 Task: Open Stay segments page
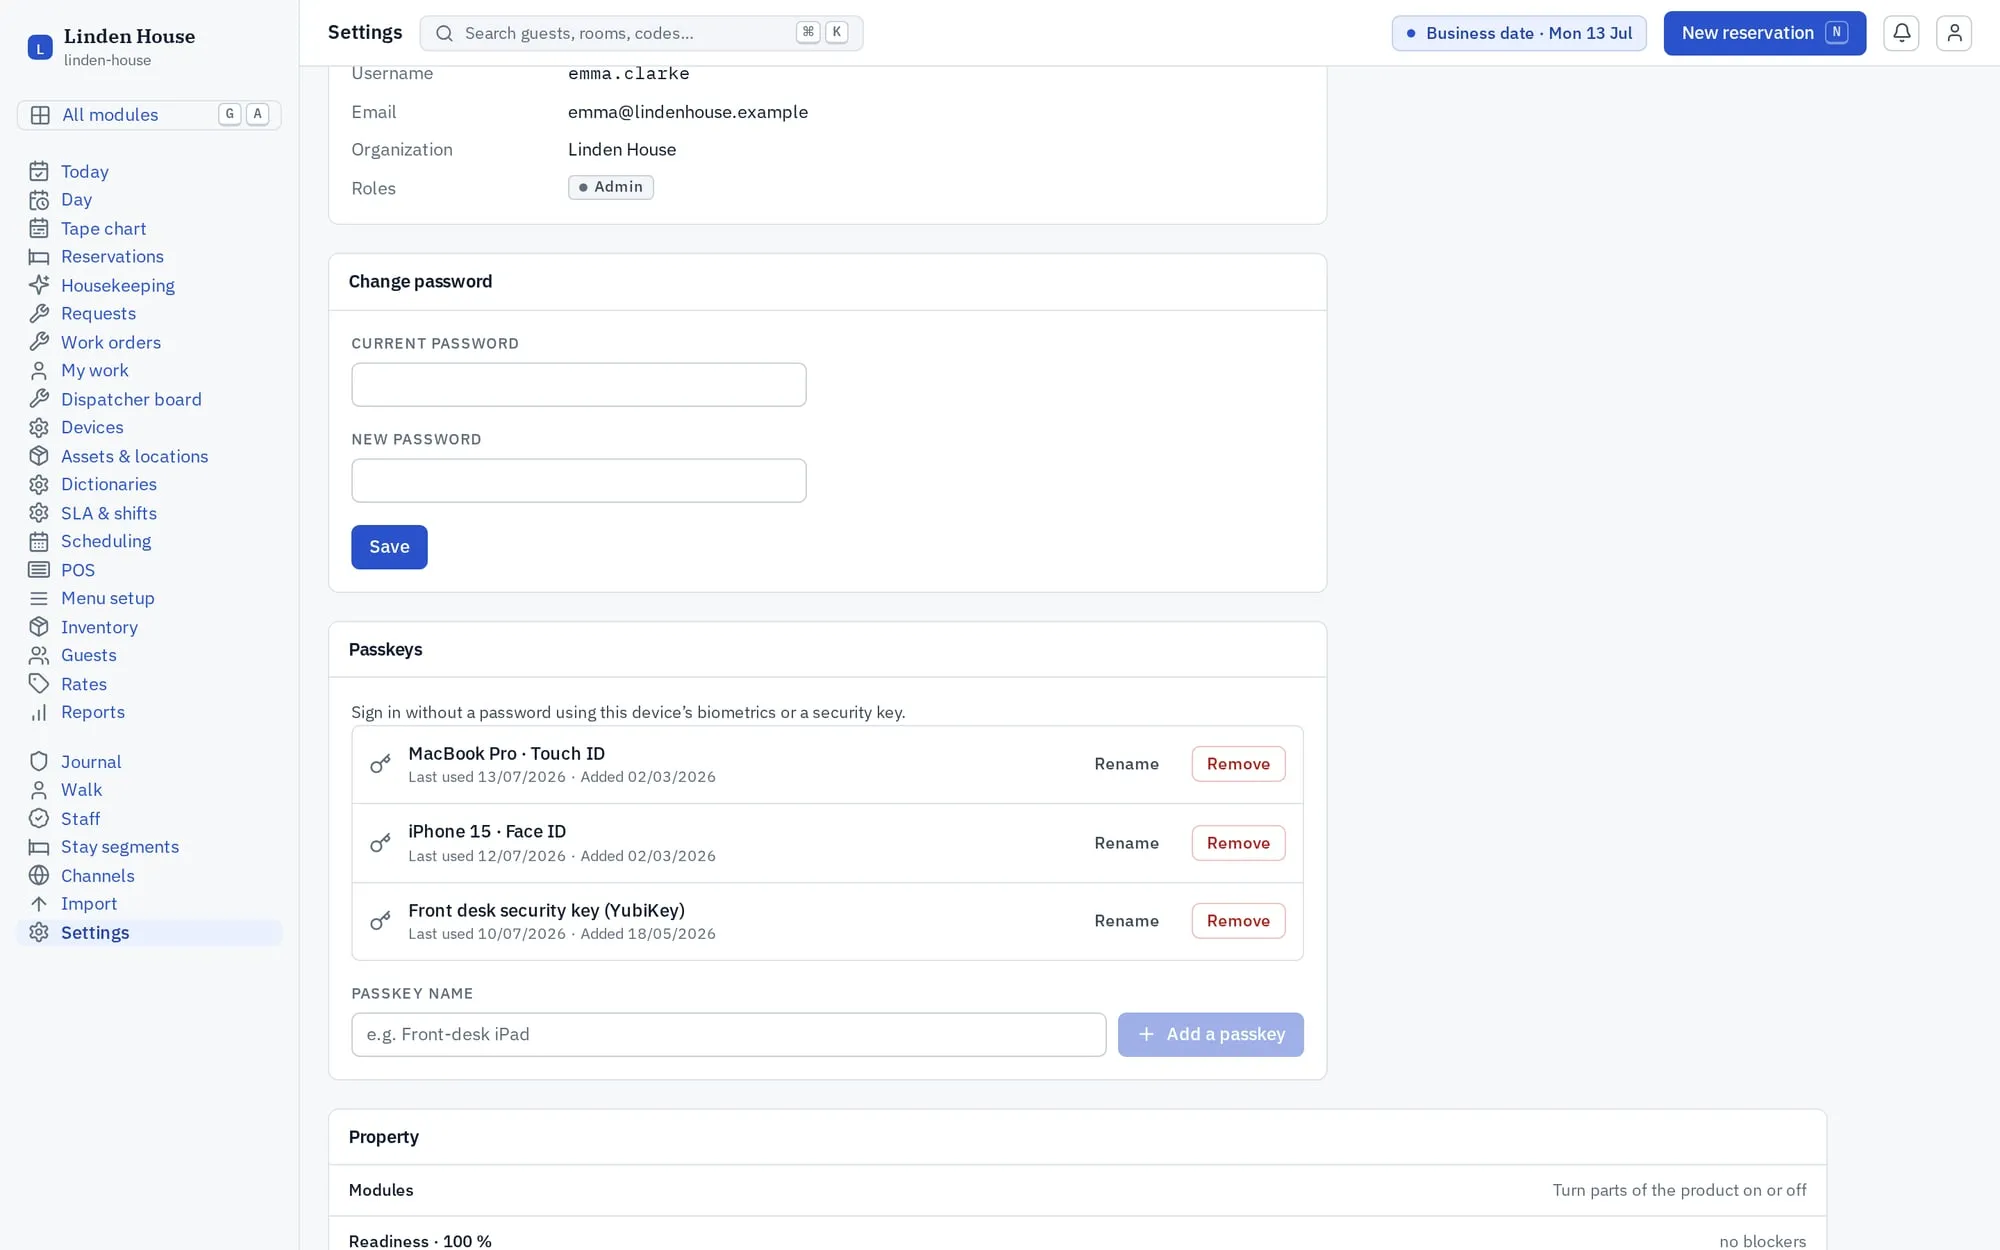[149, 847]
